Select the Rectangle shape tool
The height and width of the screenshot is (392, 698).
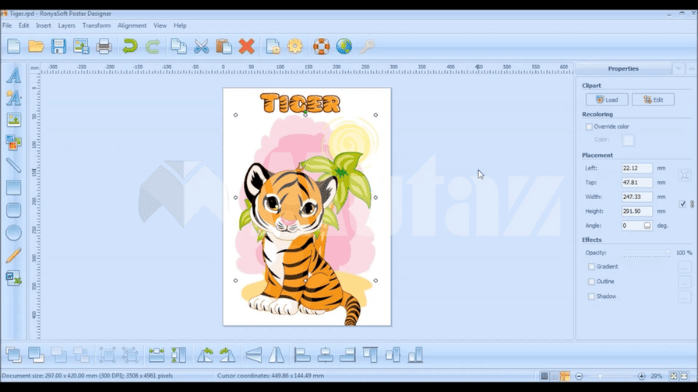(13, 187)
